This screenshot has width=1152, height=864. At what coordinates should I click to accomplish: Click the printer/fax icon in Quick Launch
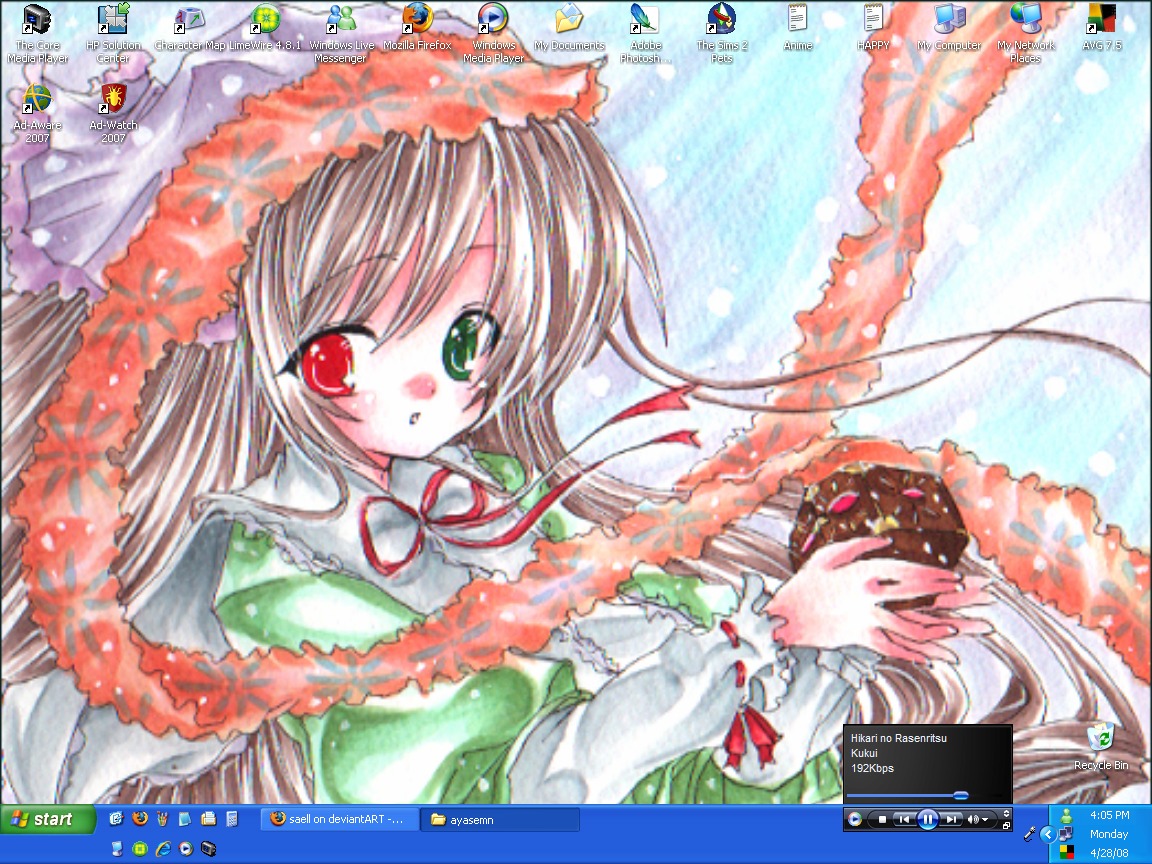click(x=209, y=818)
